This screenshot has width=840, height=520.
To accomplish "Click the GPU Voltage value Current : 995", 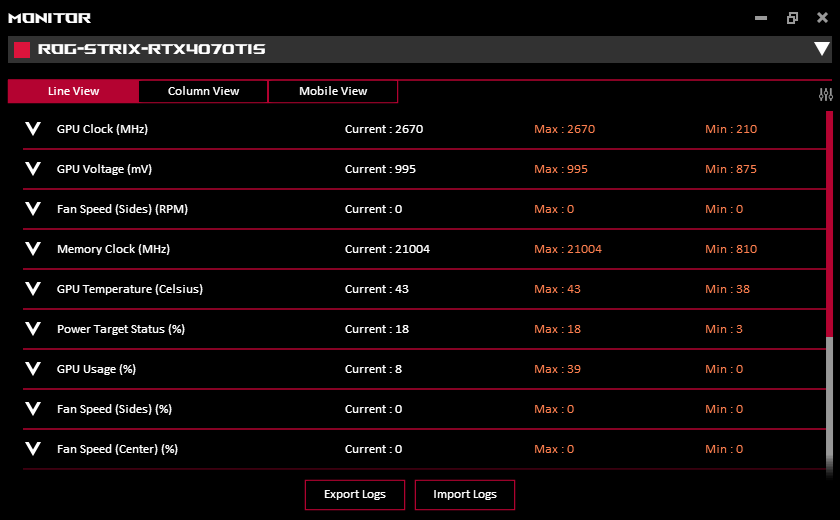I will pyautogui.click(x=380, y=169).
